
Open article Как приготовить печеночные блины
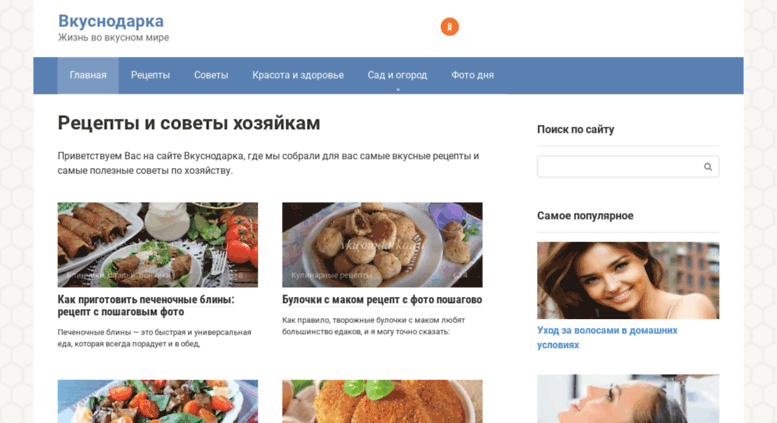(146, 306)
